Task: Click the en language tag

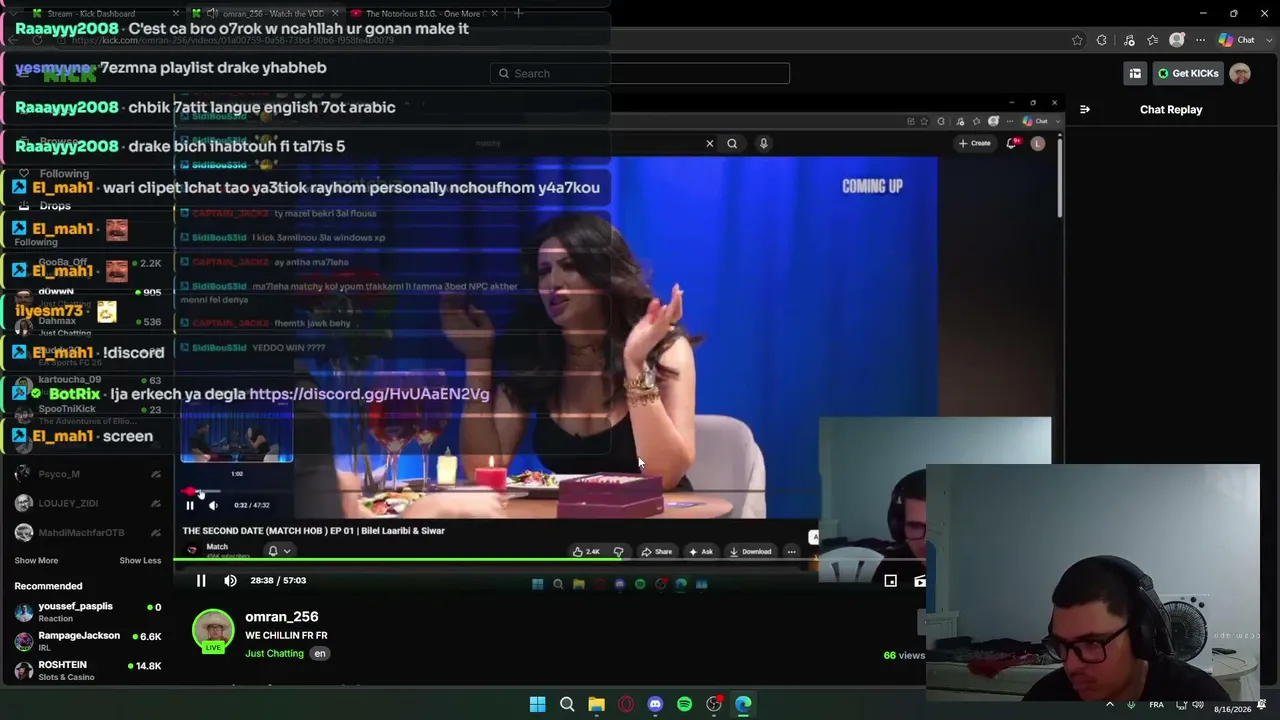Action: click(x=320, y=653)
